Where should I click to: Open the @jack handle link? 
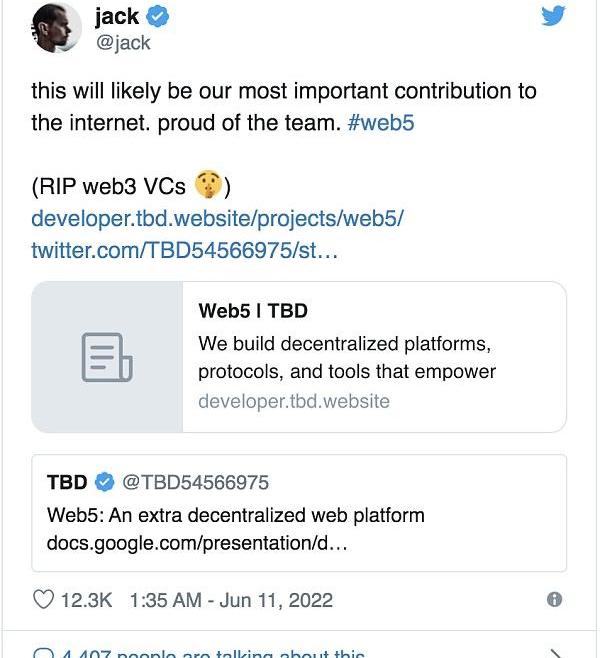(123, 44)
